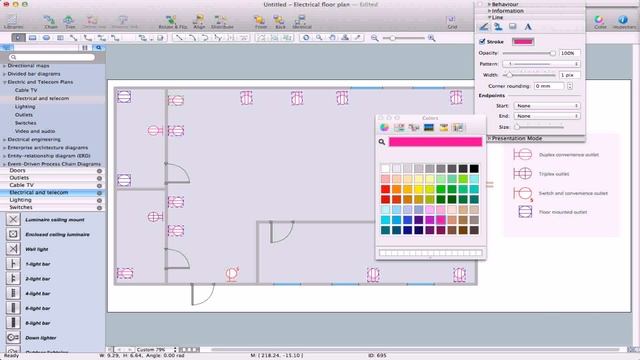Image resolution: width=640 pixels, height=360 pixels.
Task: Close the Cable TV library with its round button
Action: (x=99, y=185)
